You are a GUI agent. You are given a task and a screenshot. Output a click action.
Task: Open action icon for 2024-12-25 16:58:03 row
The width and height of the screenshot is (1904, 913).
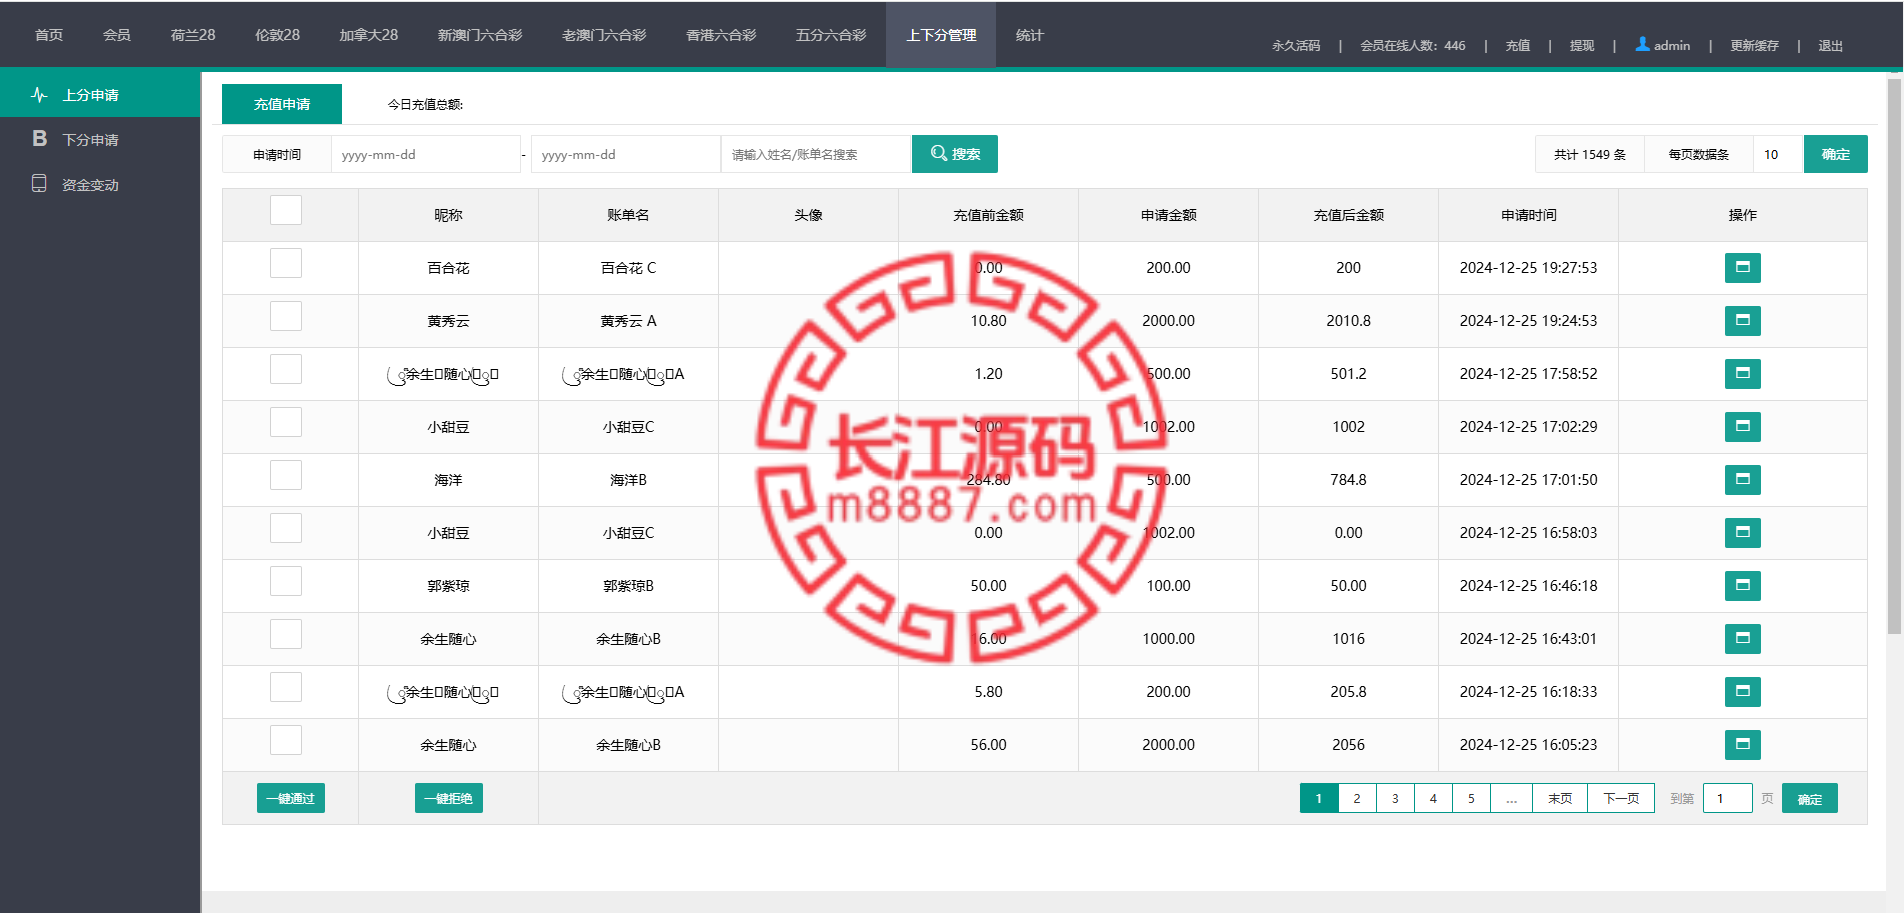1742,533
